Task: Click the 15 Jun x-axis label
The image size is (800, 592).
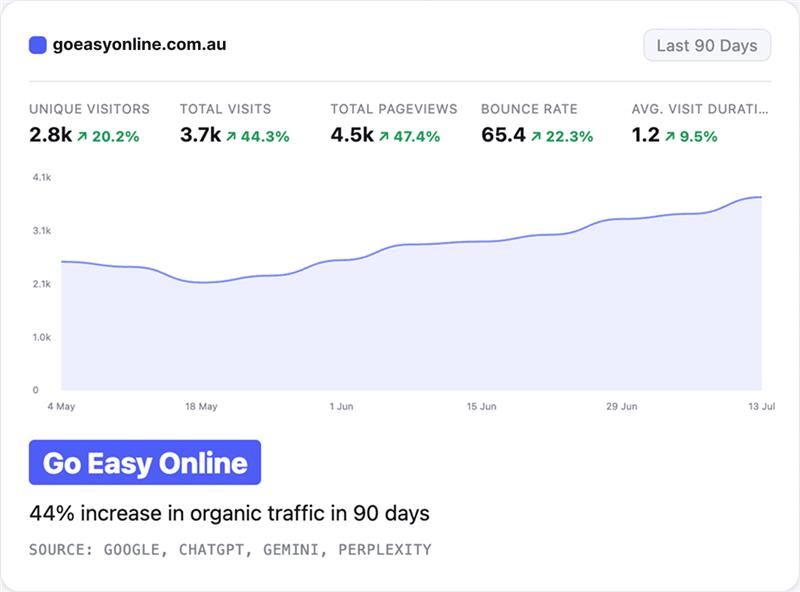Action: pos(481,406)
